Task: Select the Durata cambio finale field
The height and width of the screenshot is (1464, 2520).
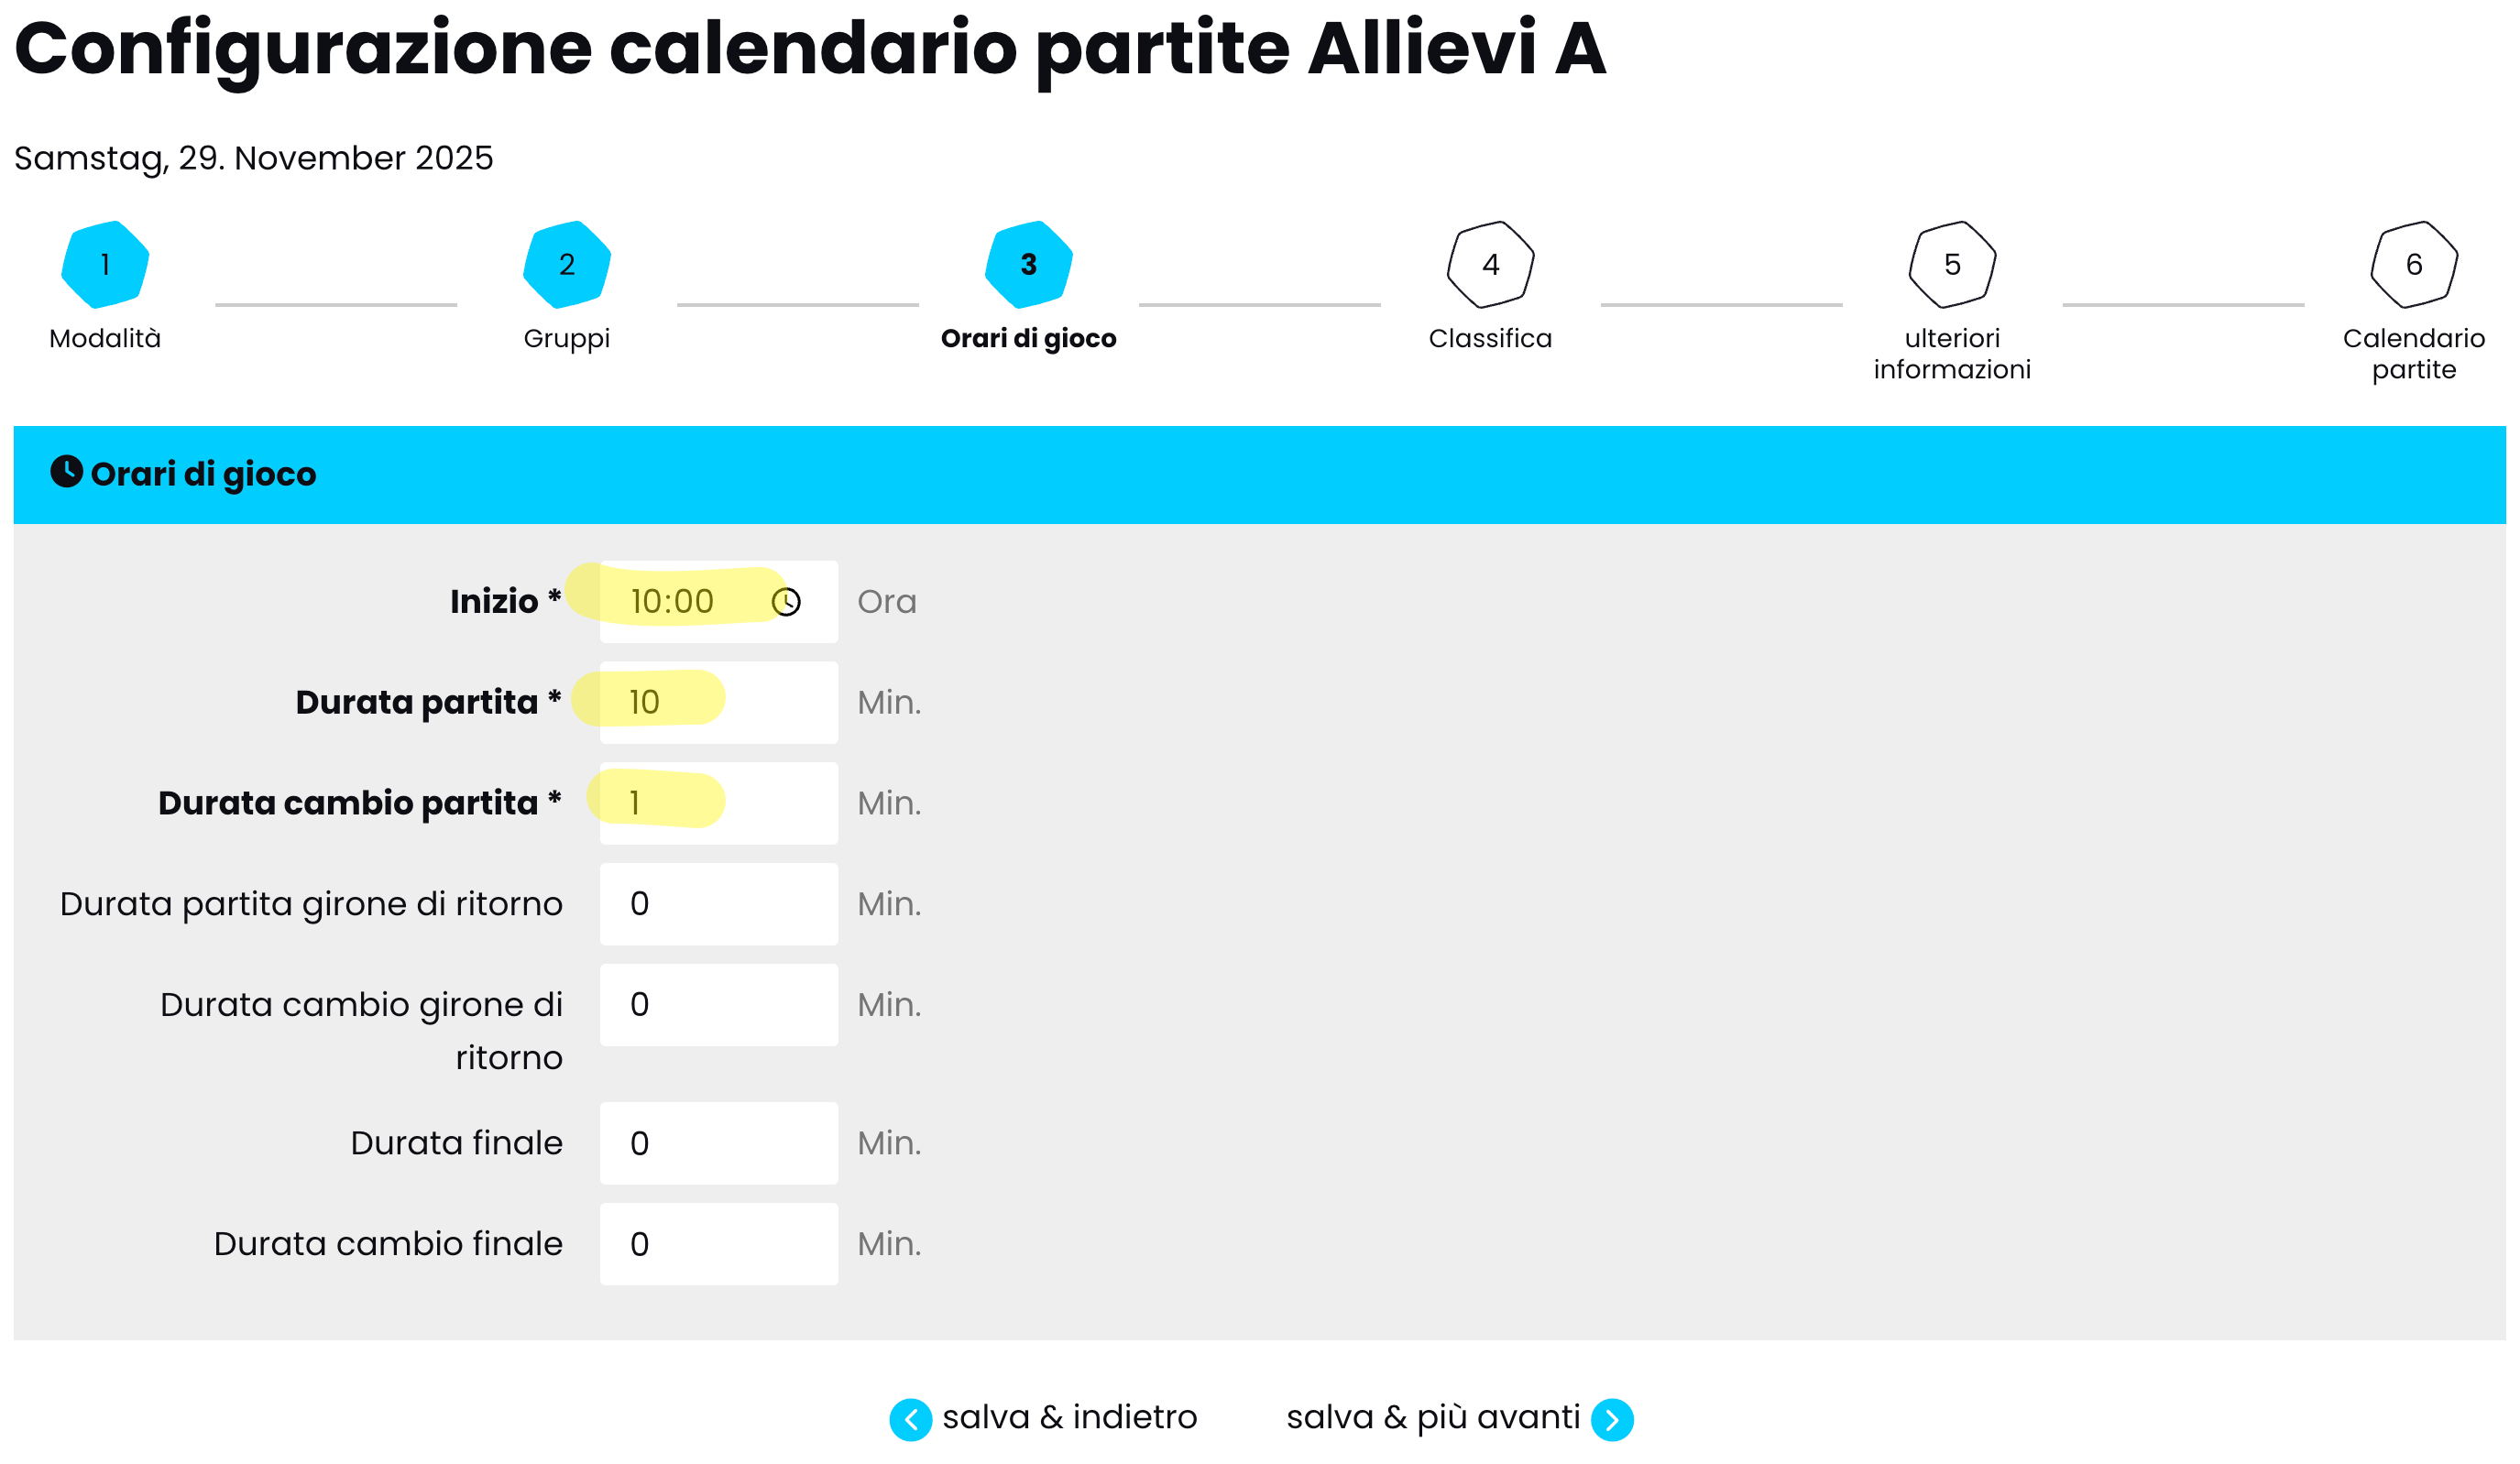Action: click(718, 1244)
